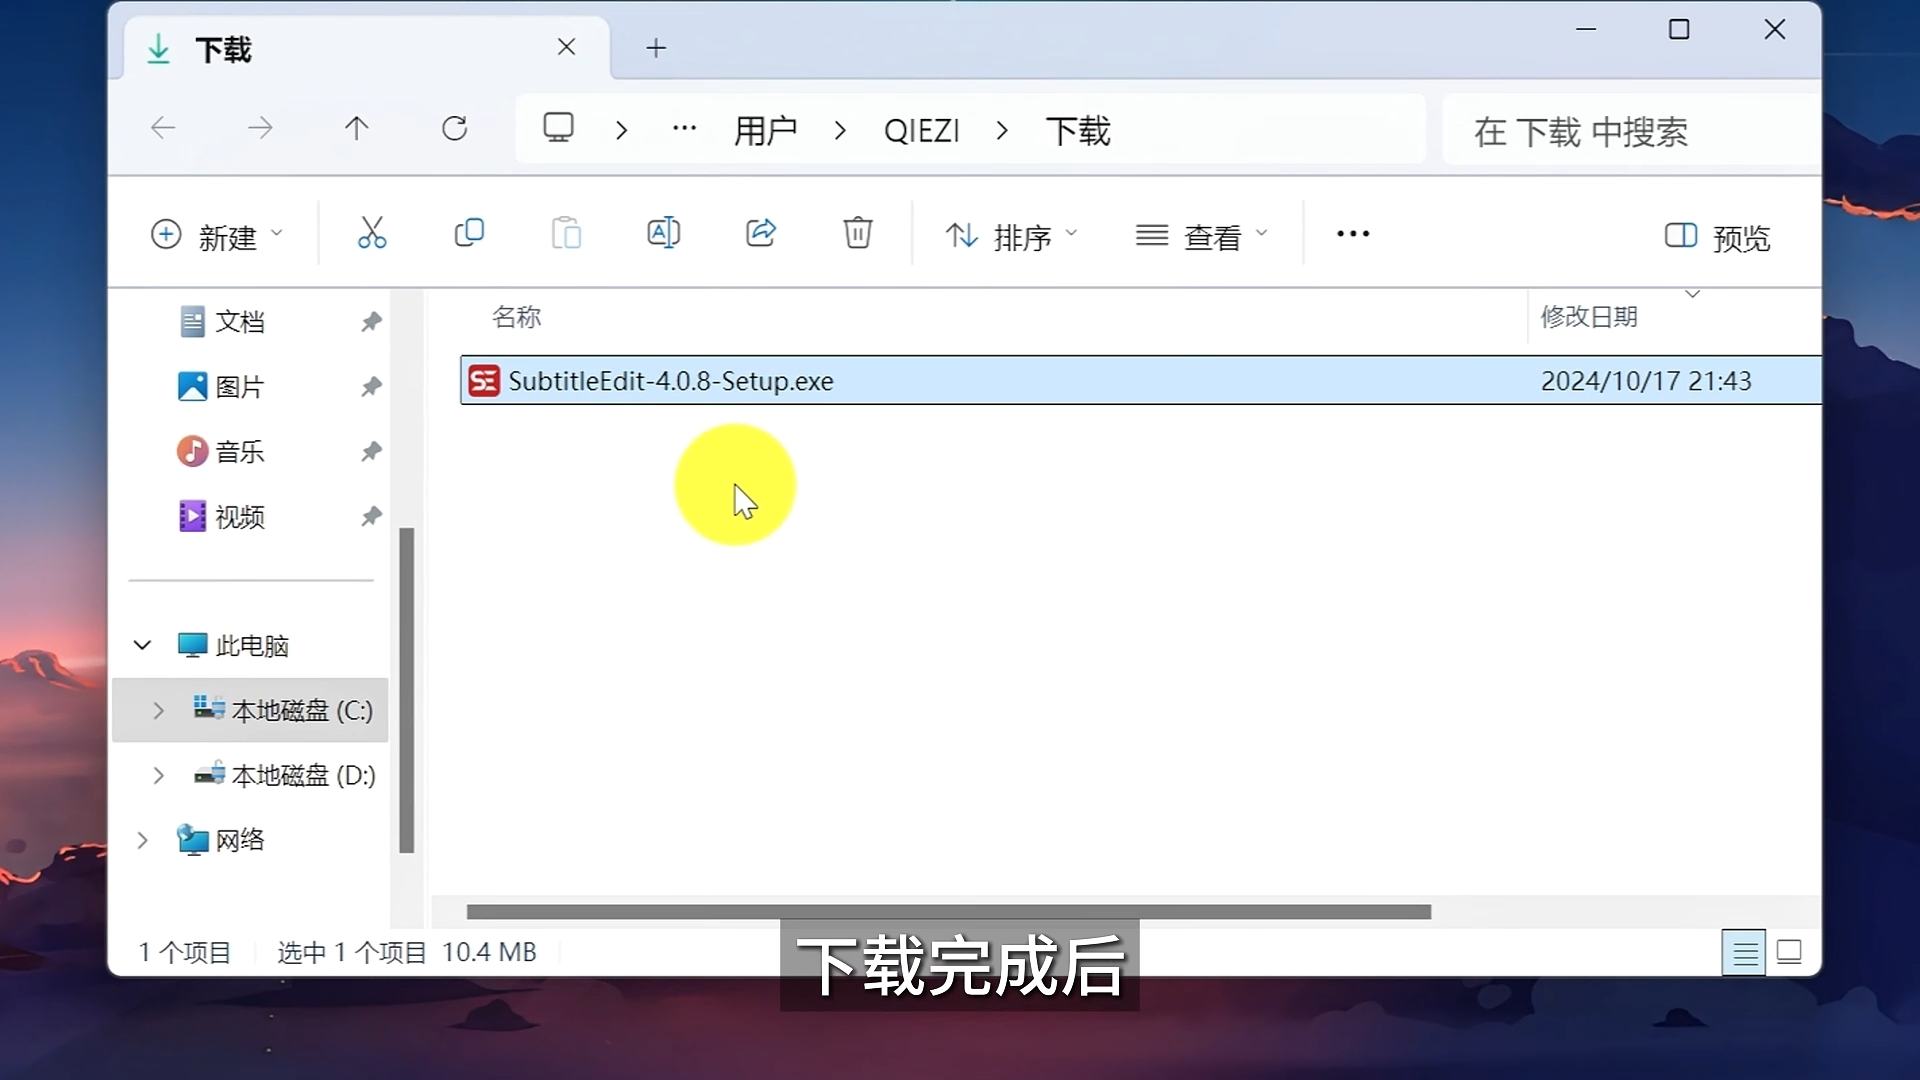This screenshot has width=1920, height=1080.
Task: Click the Cut scissors icon
Action: [372, 234]
